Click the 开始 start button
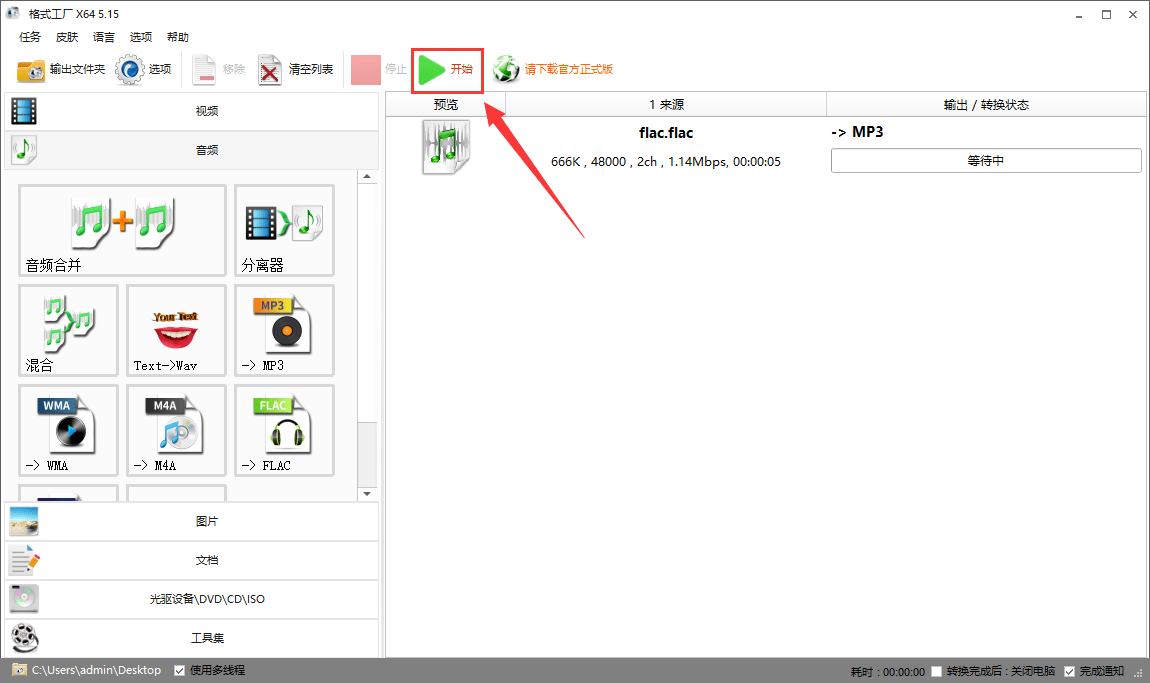1150x683 pixels. point(447,70)
